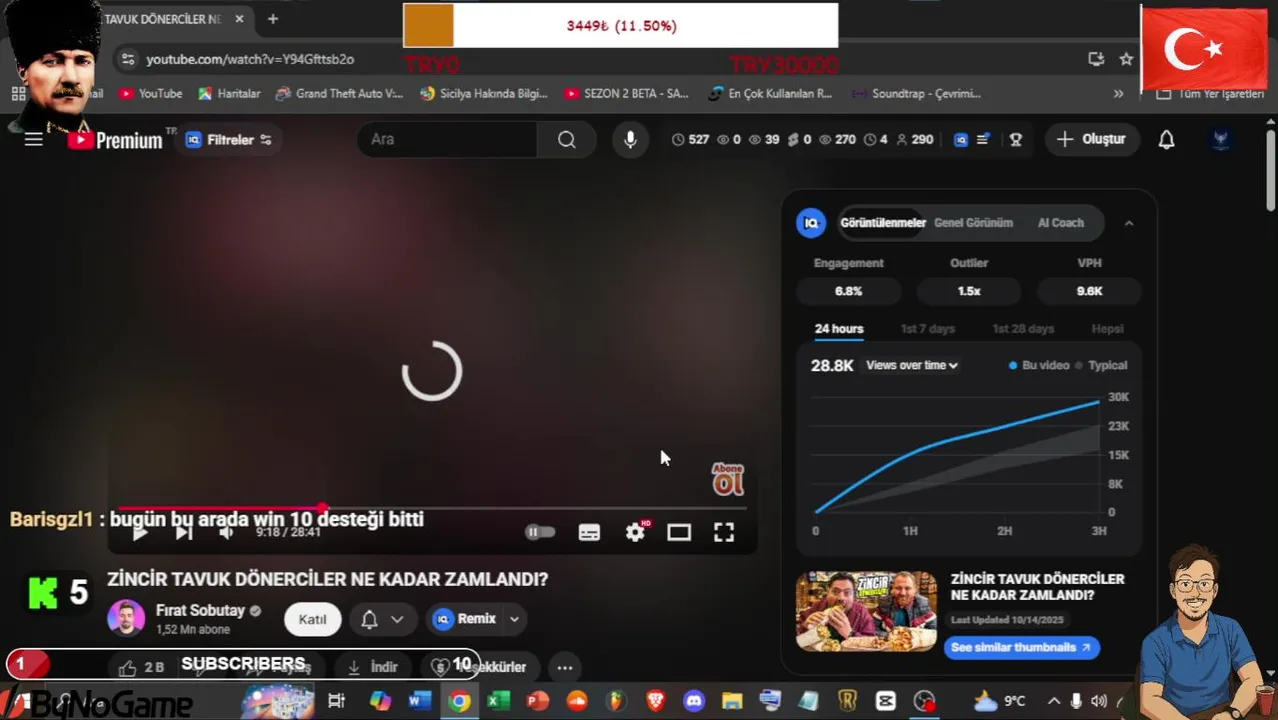Viewport: 1278px width, 720px height.
Task: Open Fırat Sobutay channel avatar
Action: pyautogui.click(x=126, y=619)
